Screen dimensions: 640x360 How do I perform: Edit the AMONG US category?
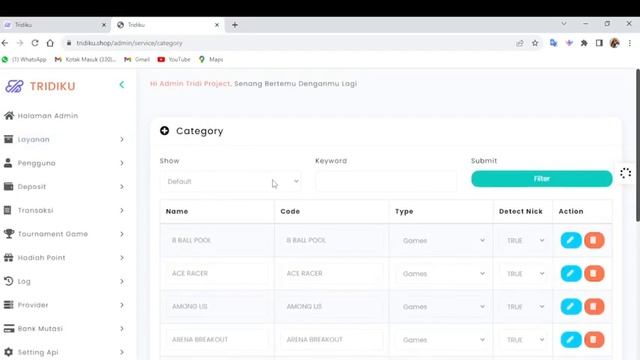(571, 307)
